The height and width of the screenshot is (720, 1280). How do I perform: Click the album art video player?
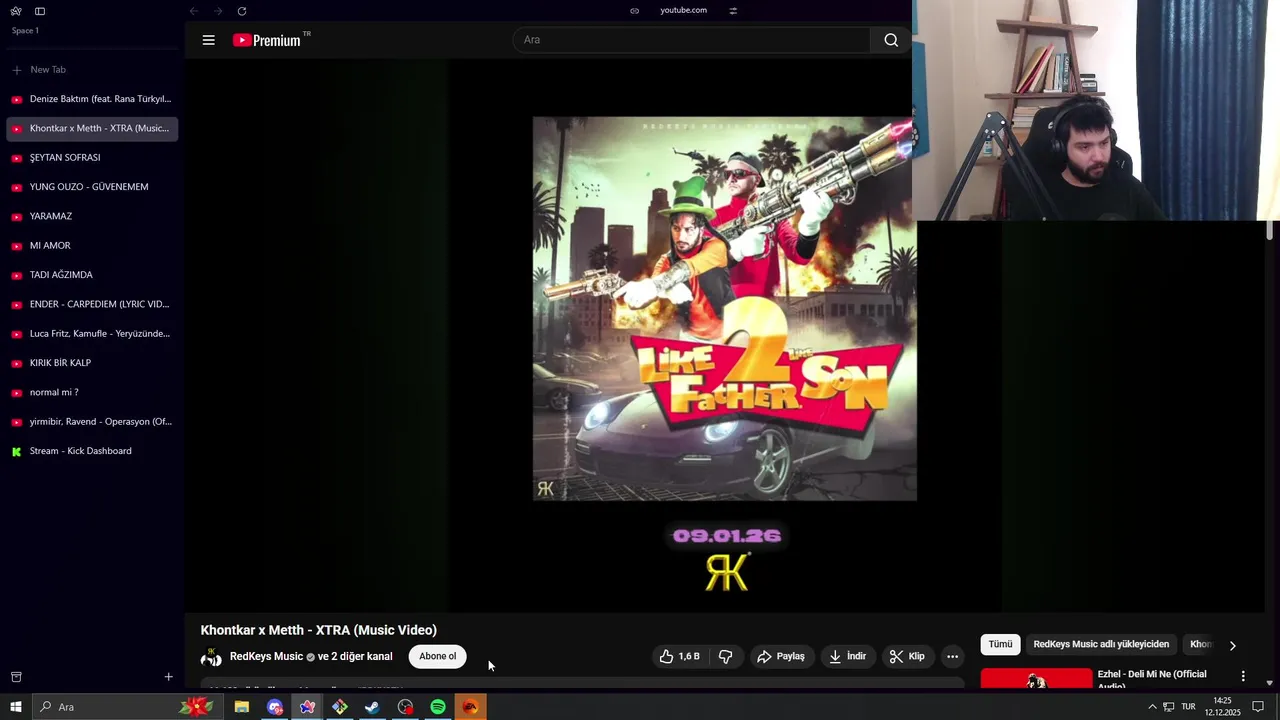[725, 308]
